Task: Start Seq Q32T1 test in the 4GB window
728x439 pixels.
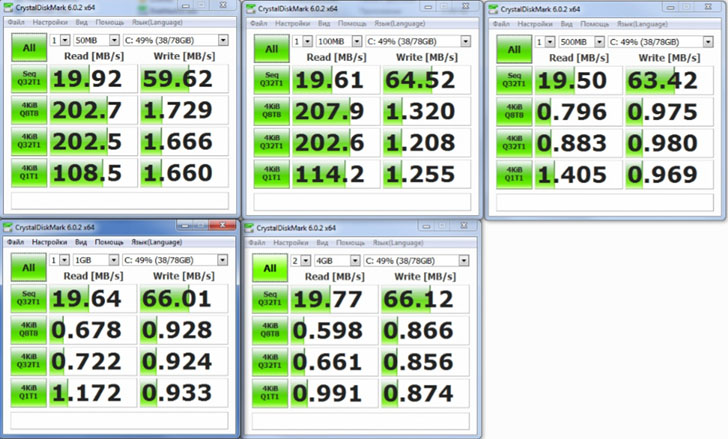Action: 270,299
